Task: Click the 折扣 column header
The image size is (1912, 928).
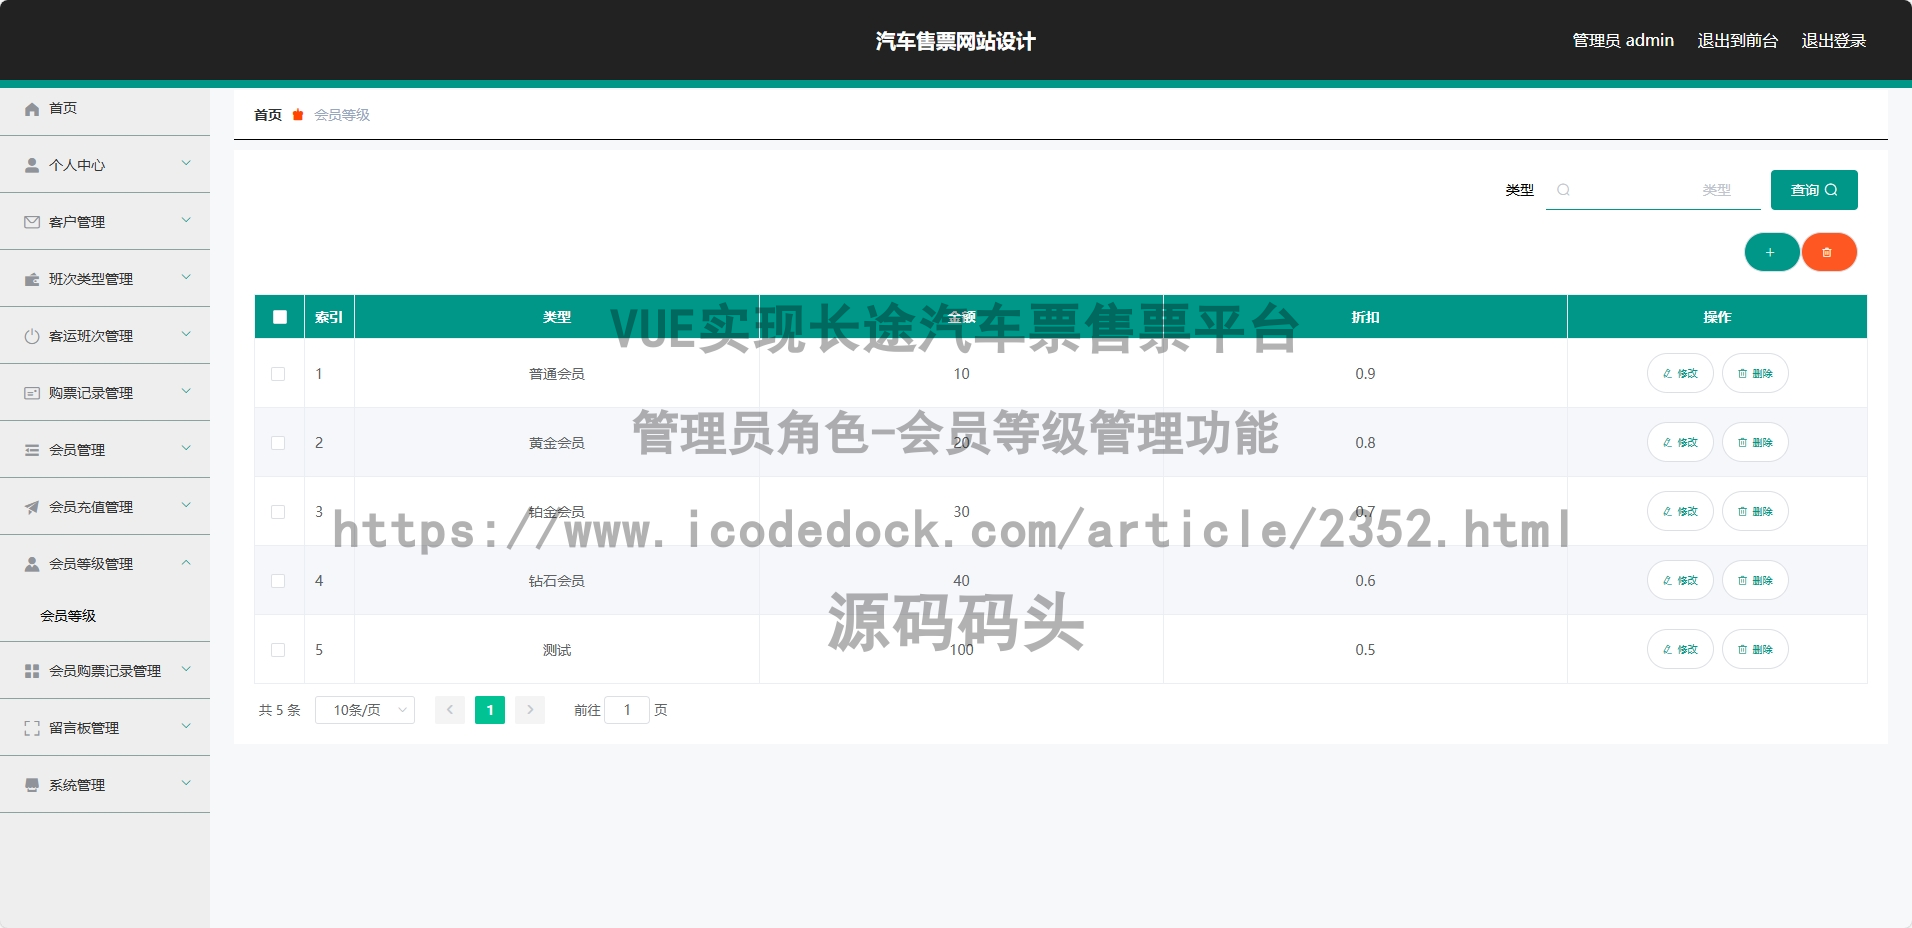Action: (1365, 317)
